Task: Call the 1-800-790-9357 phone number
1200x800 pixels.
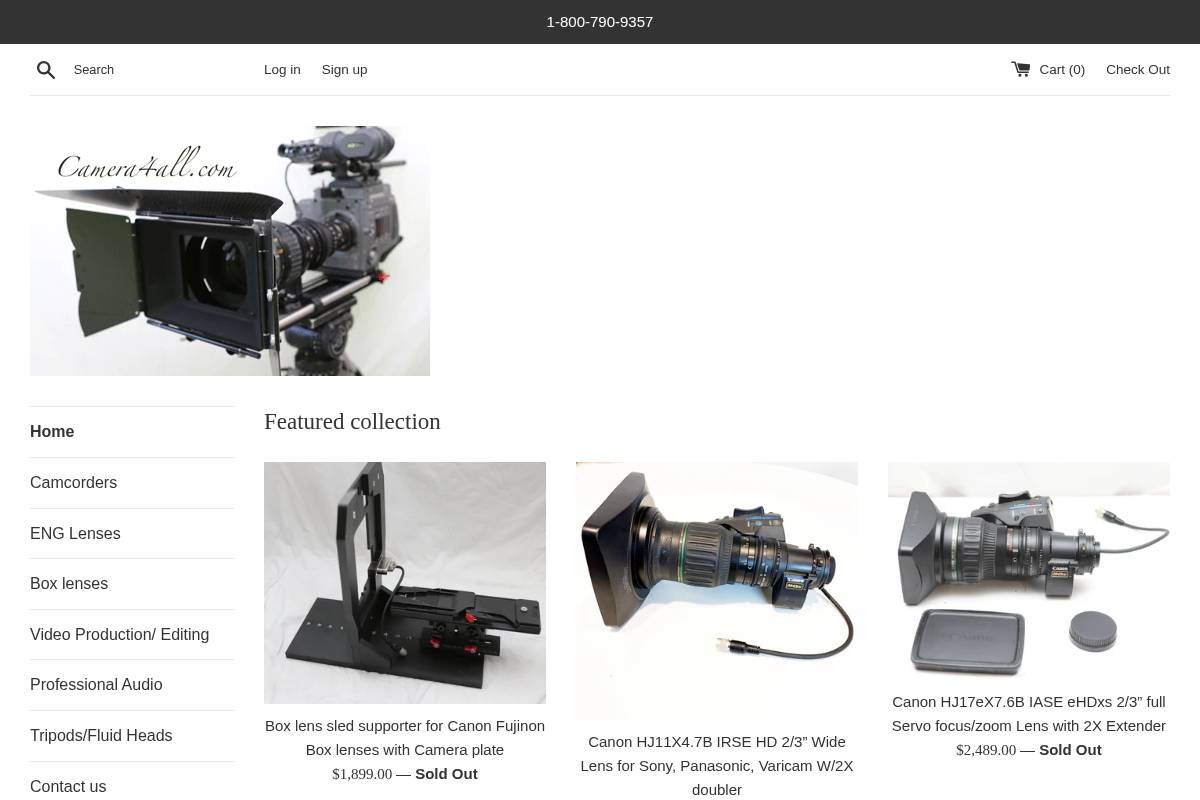Action: coord(599,21)
